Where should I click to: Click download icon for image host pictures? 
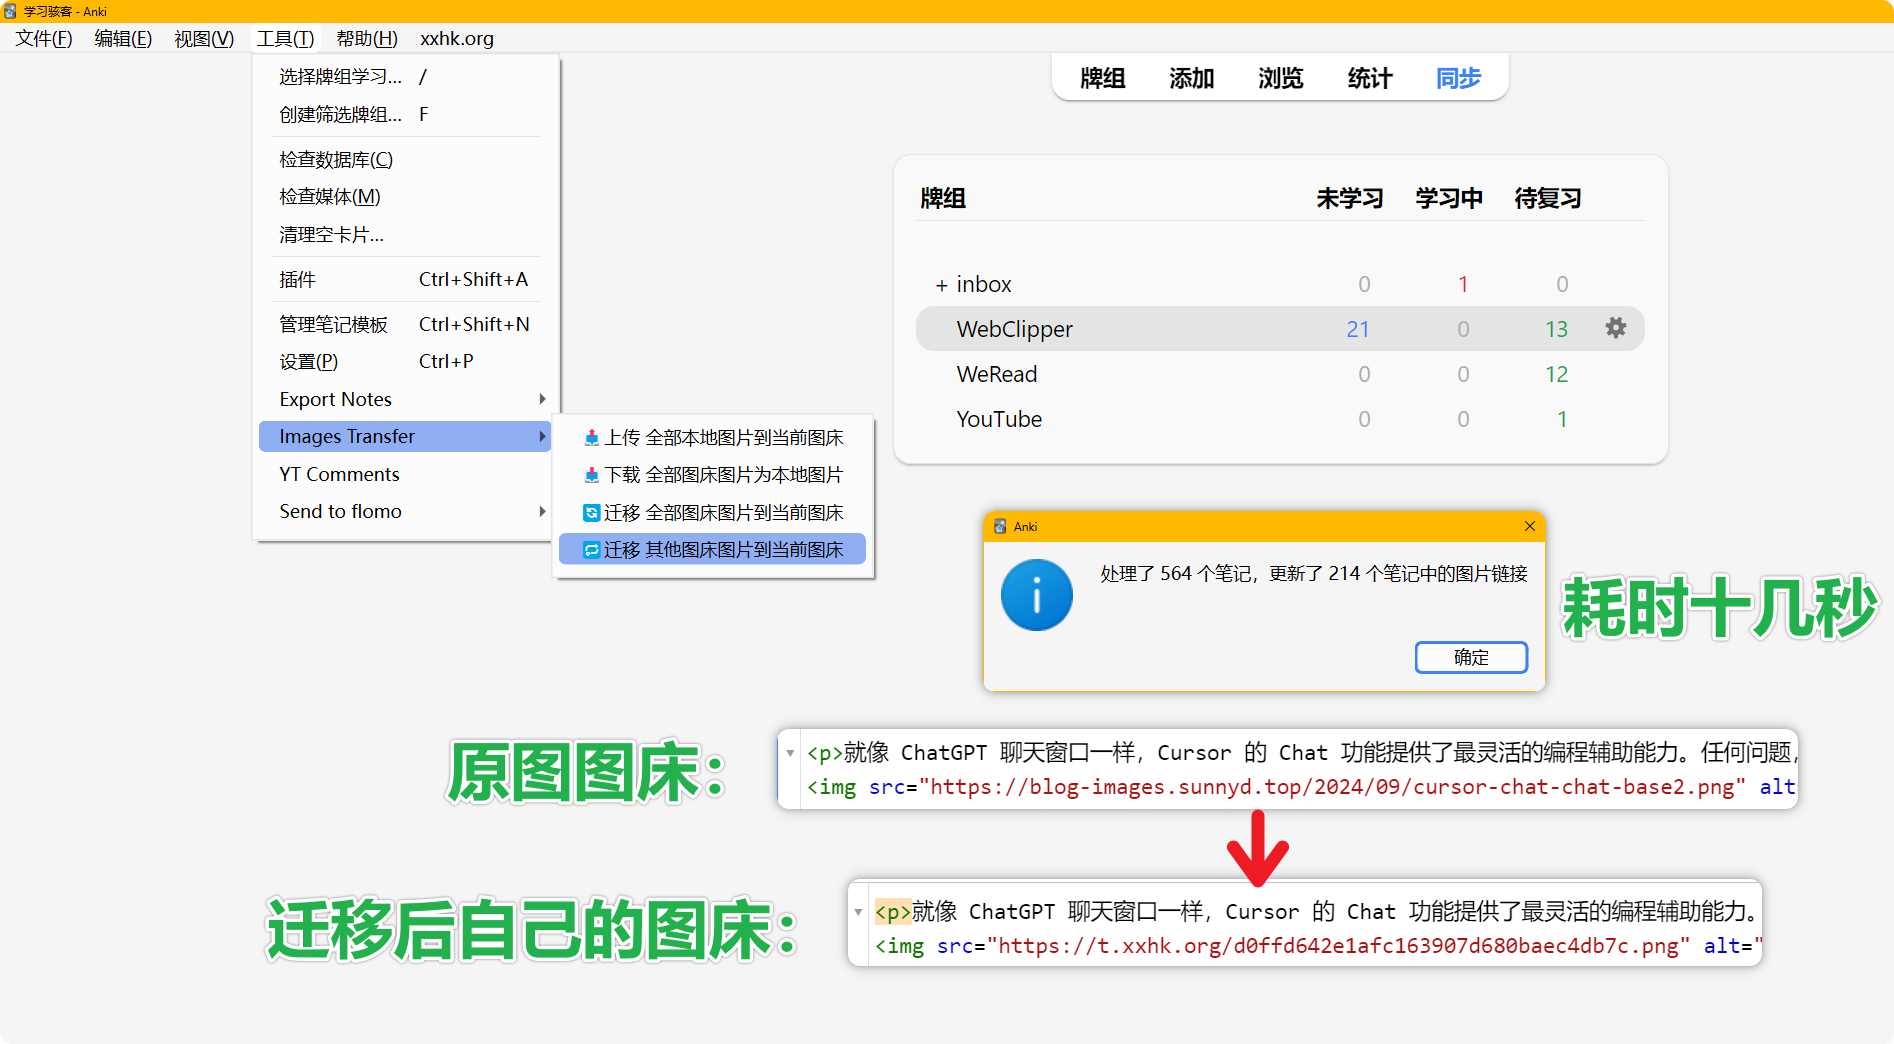pos(591,475)
